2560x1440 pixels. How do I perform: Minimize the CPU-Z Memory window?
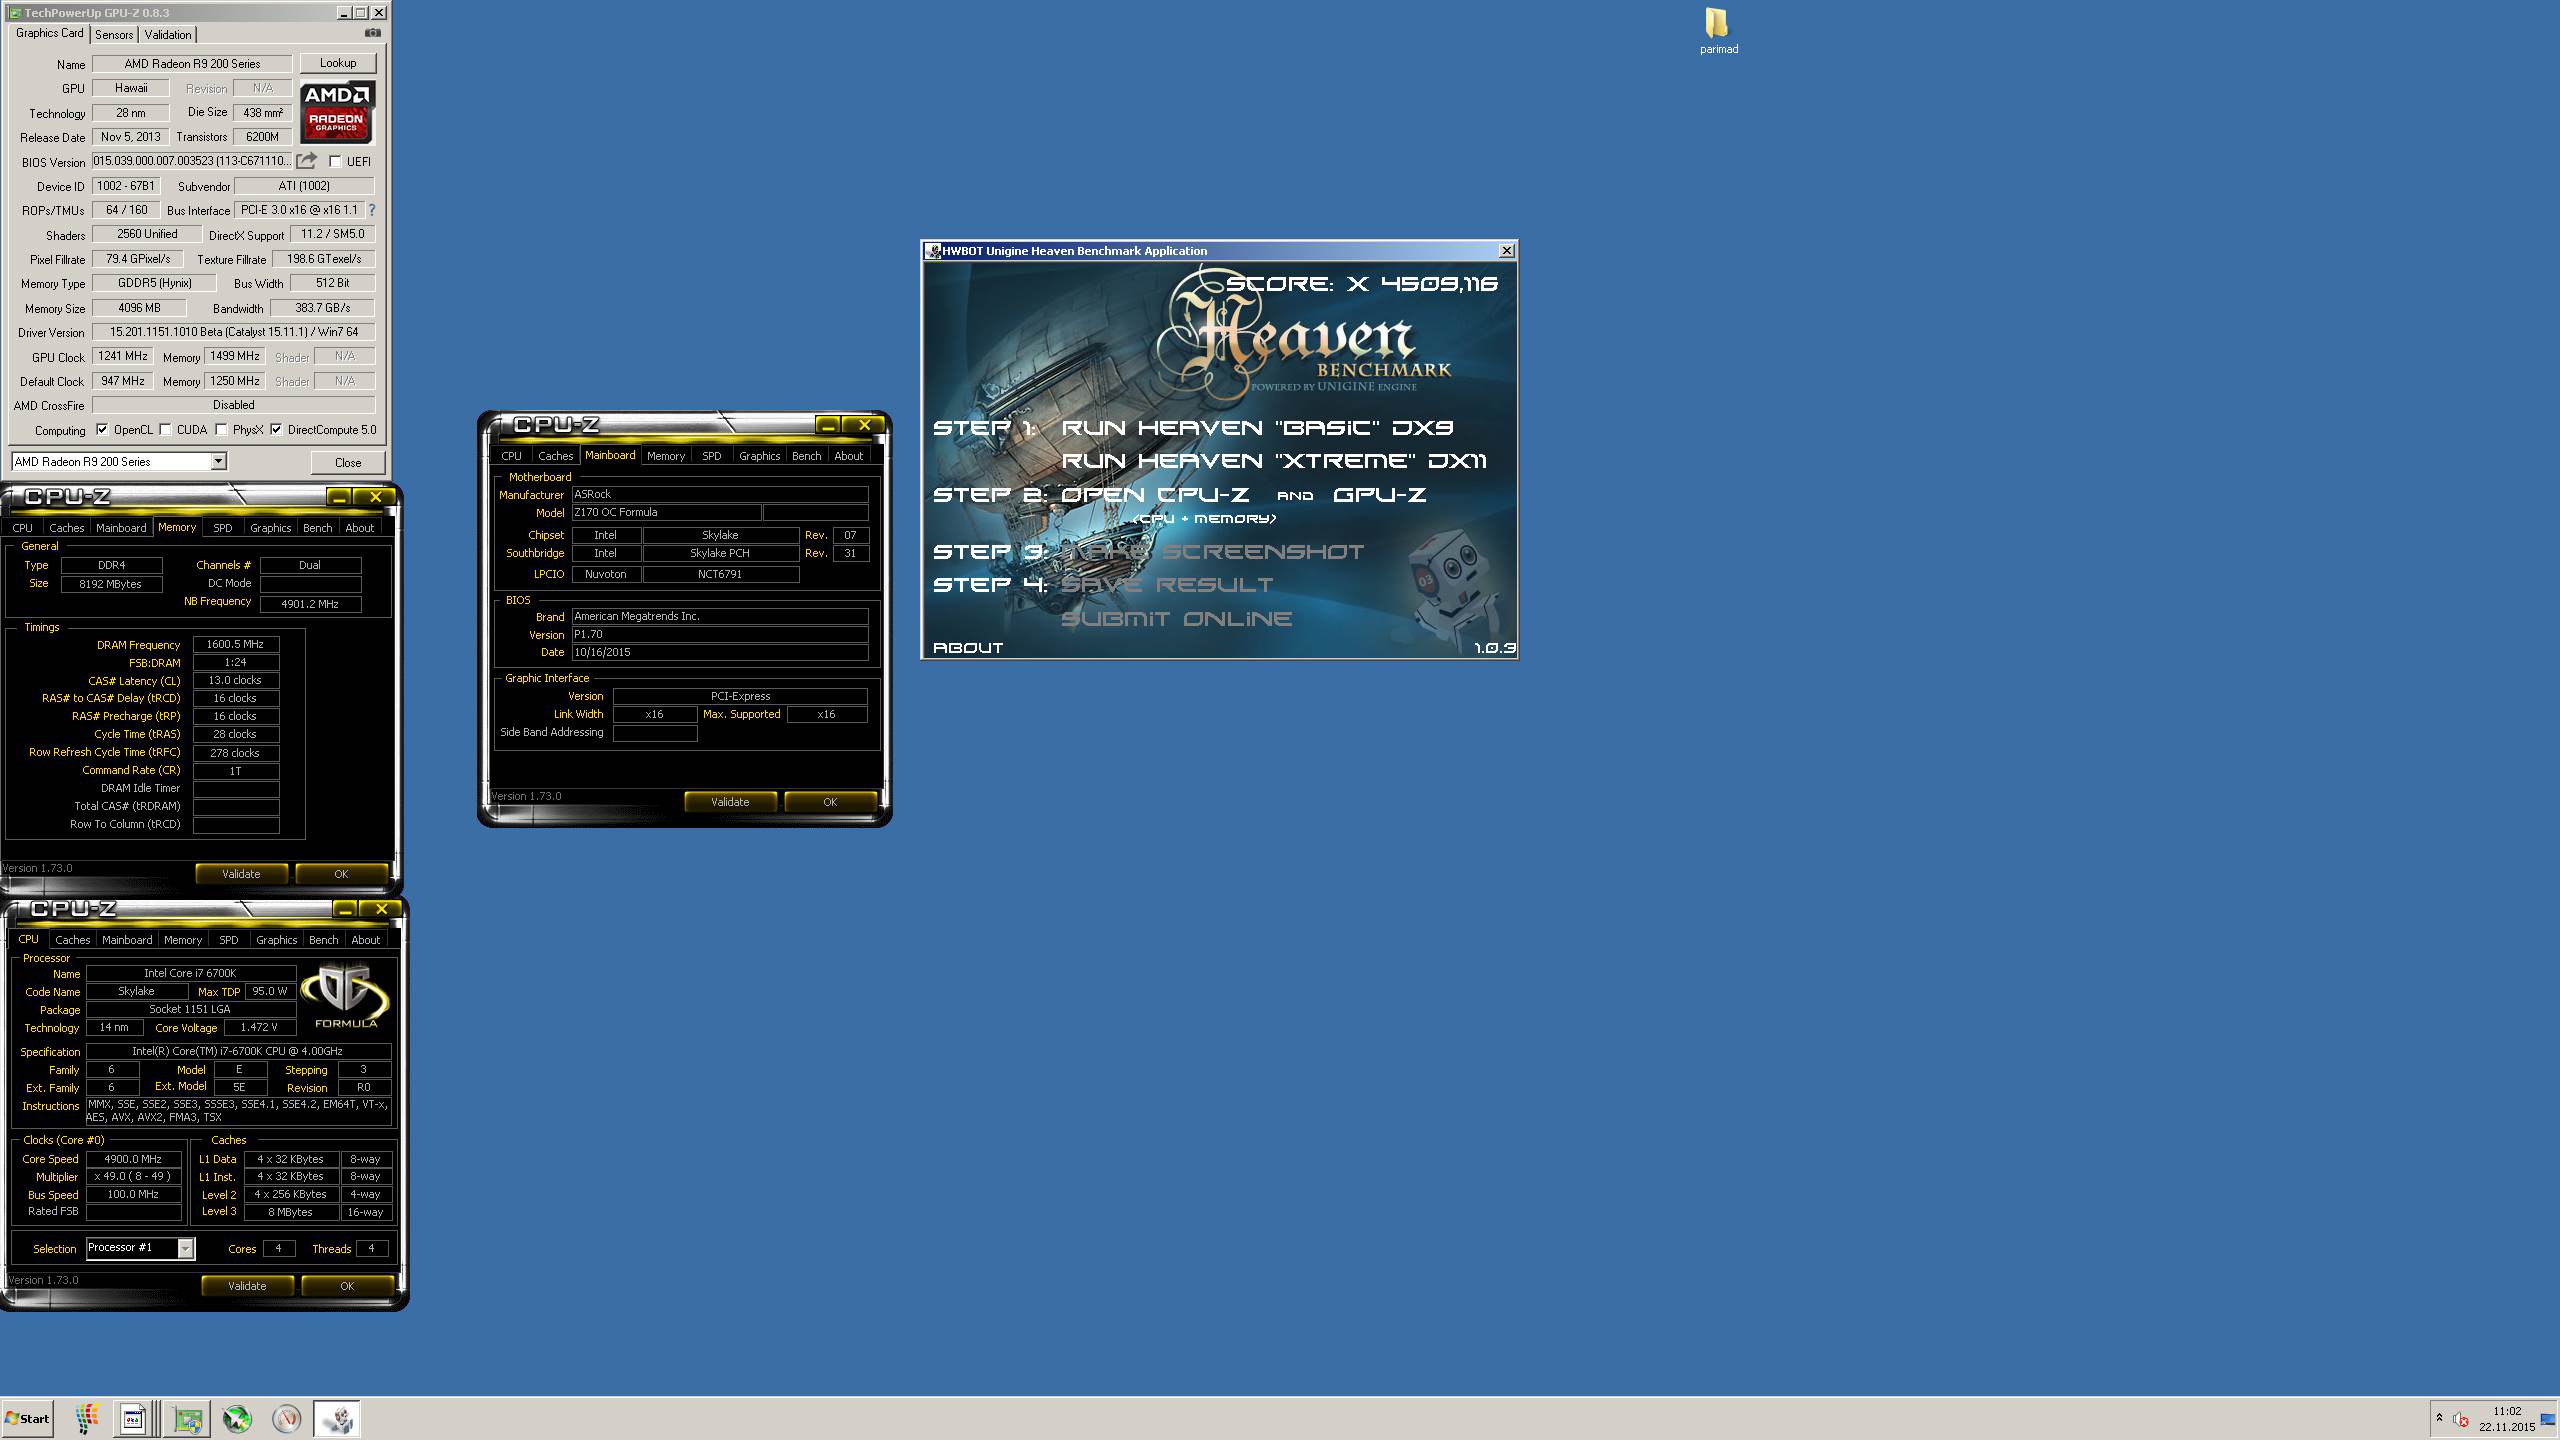(340, 497)
